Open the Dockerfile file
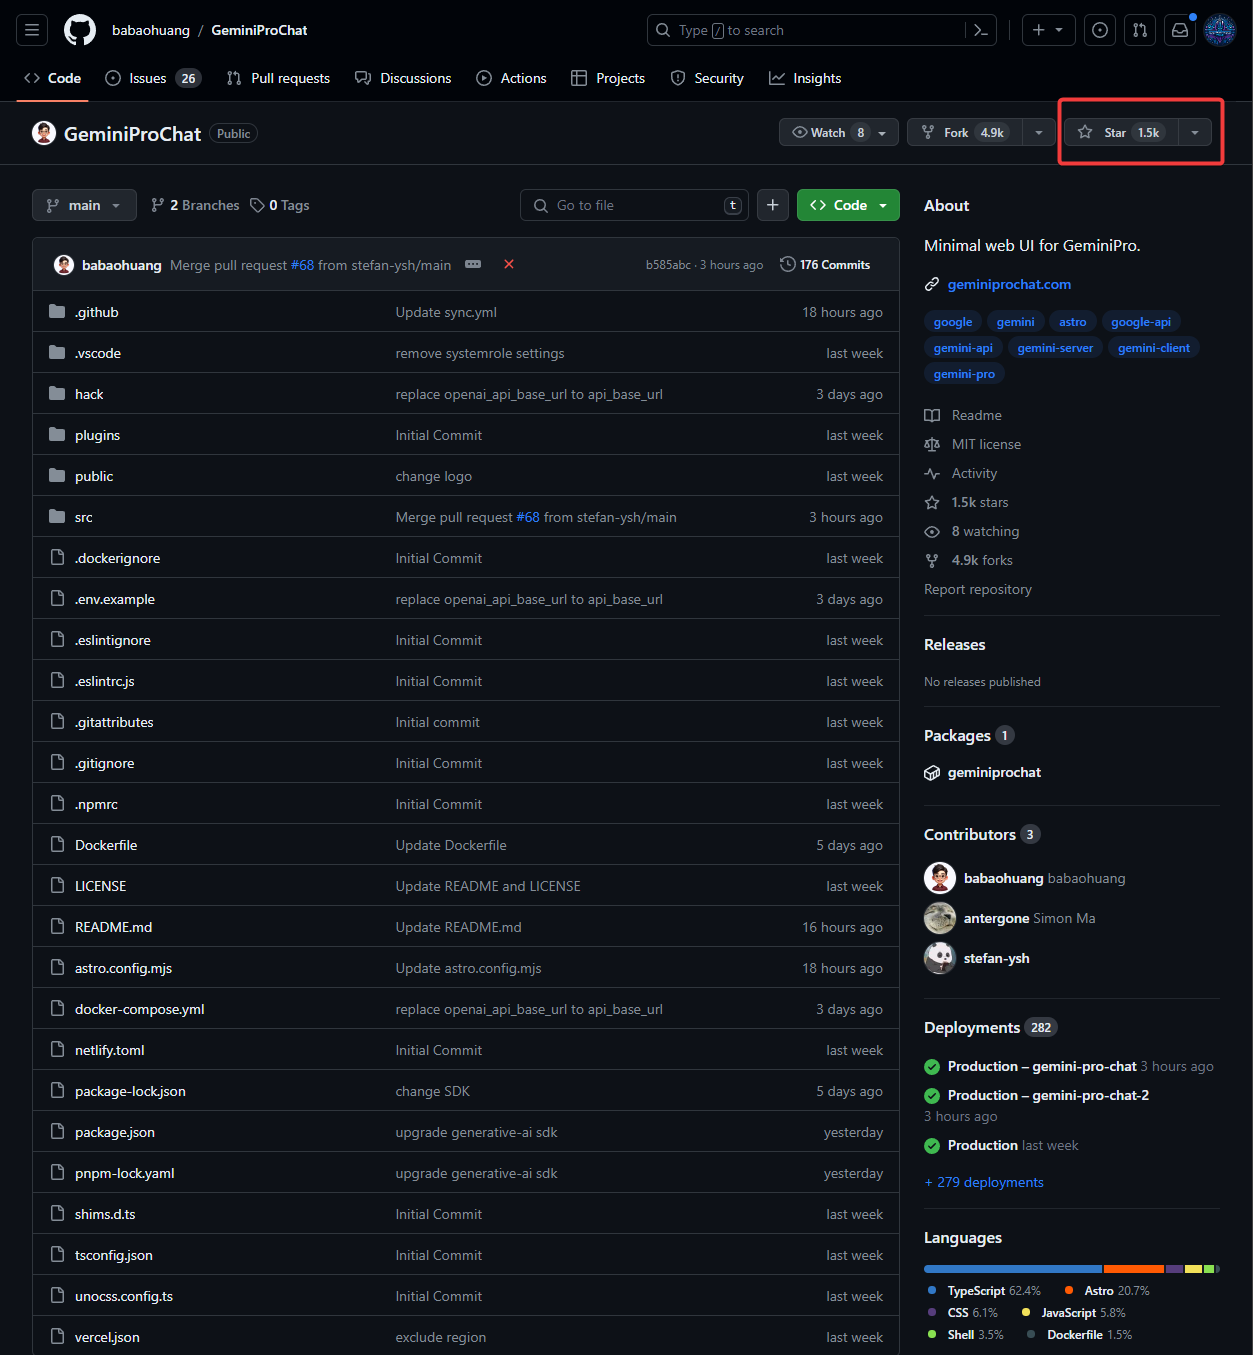The width and height of the screenshot is (1253, 1355). pyautogui.click(x=106, y=845)
